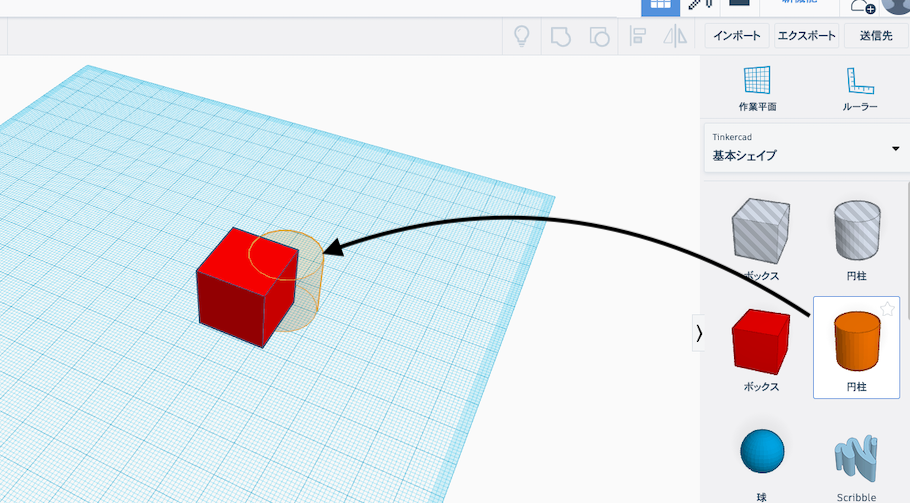Toggle show-all lightbulb icon

click(x=521, y=37)
